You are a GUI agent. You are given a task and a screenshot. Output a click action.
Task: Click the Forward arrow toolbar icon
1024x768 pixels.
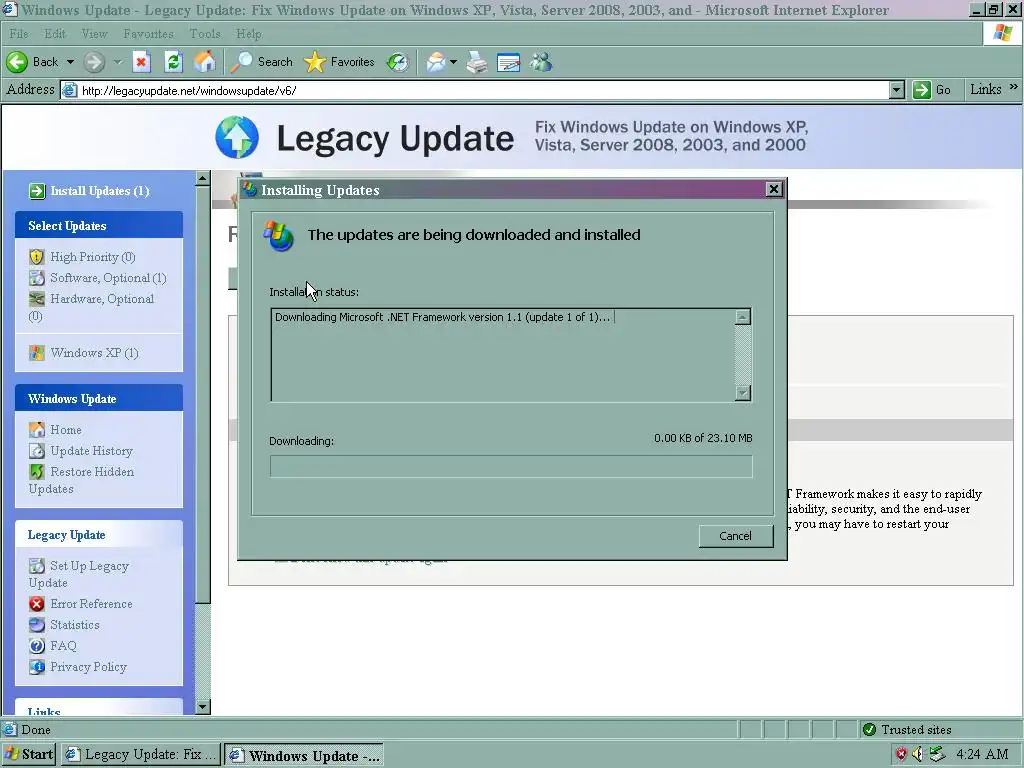[x=94, y=62]
